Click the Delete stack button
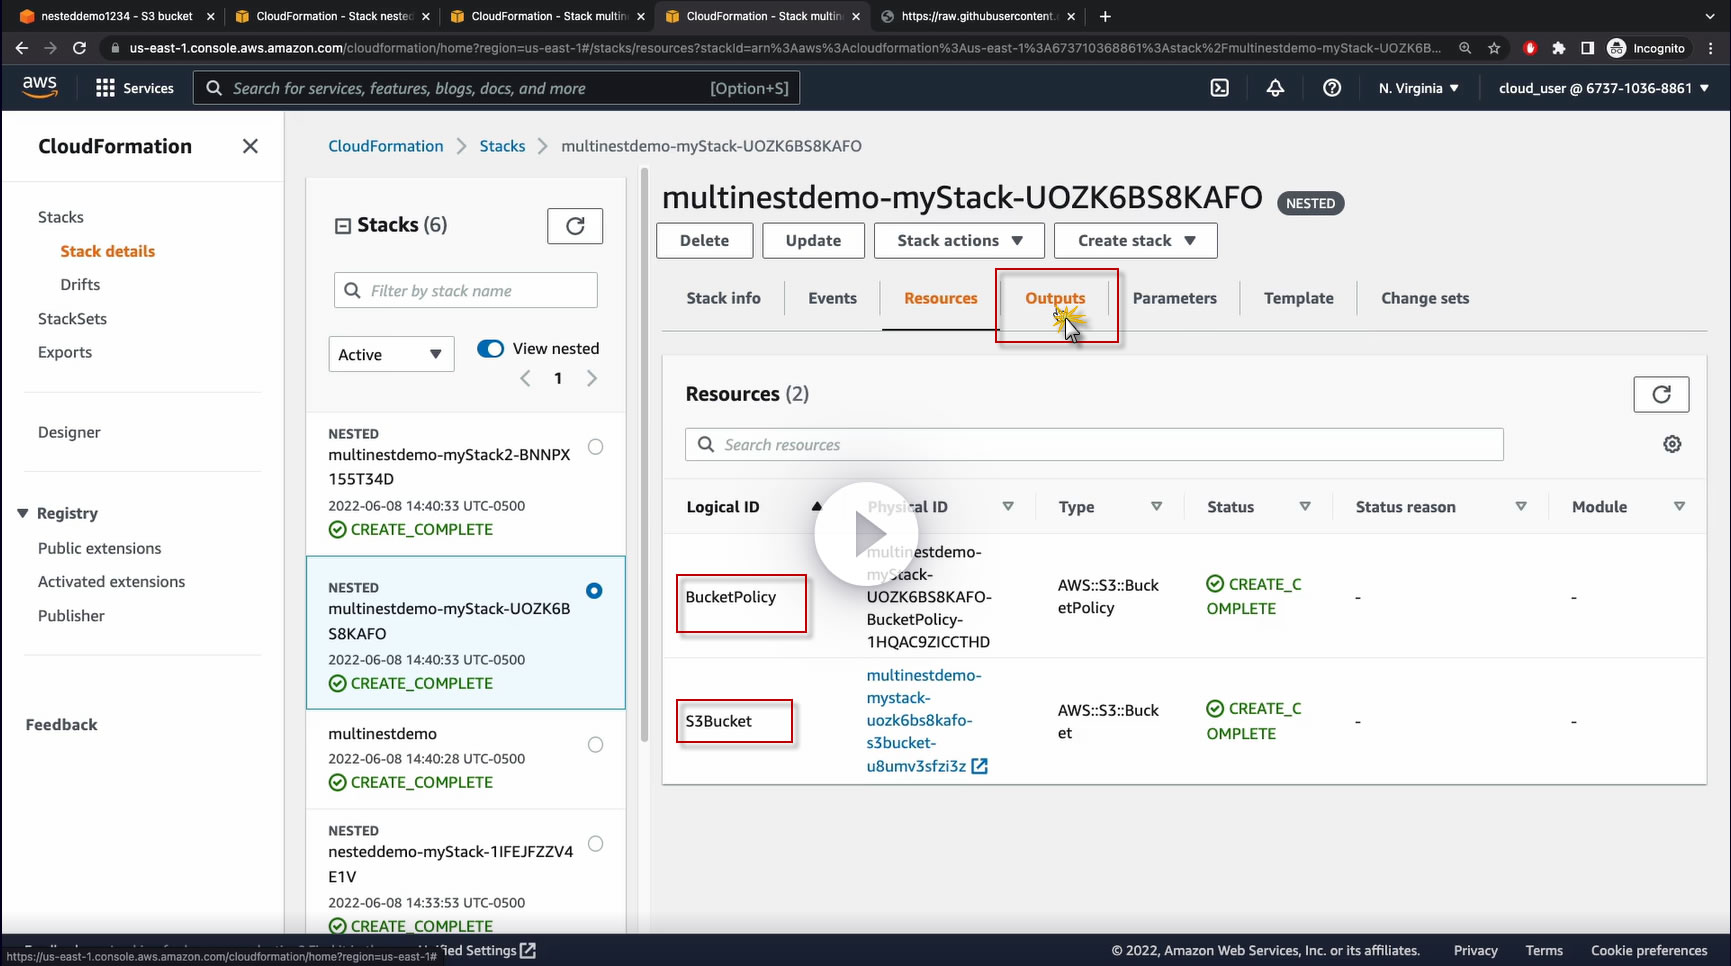Image resolution: width=1731 pixels, height=966 pixels. click(704, 241)
